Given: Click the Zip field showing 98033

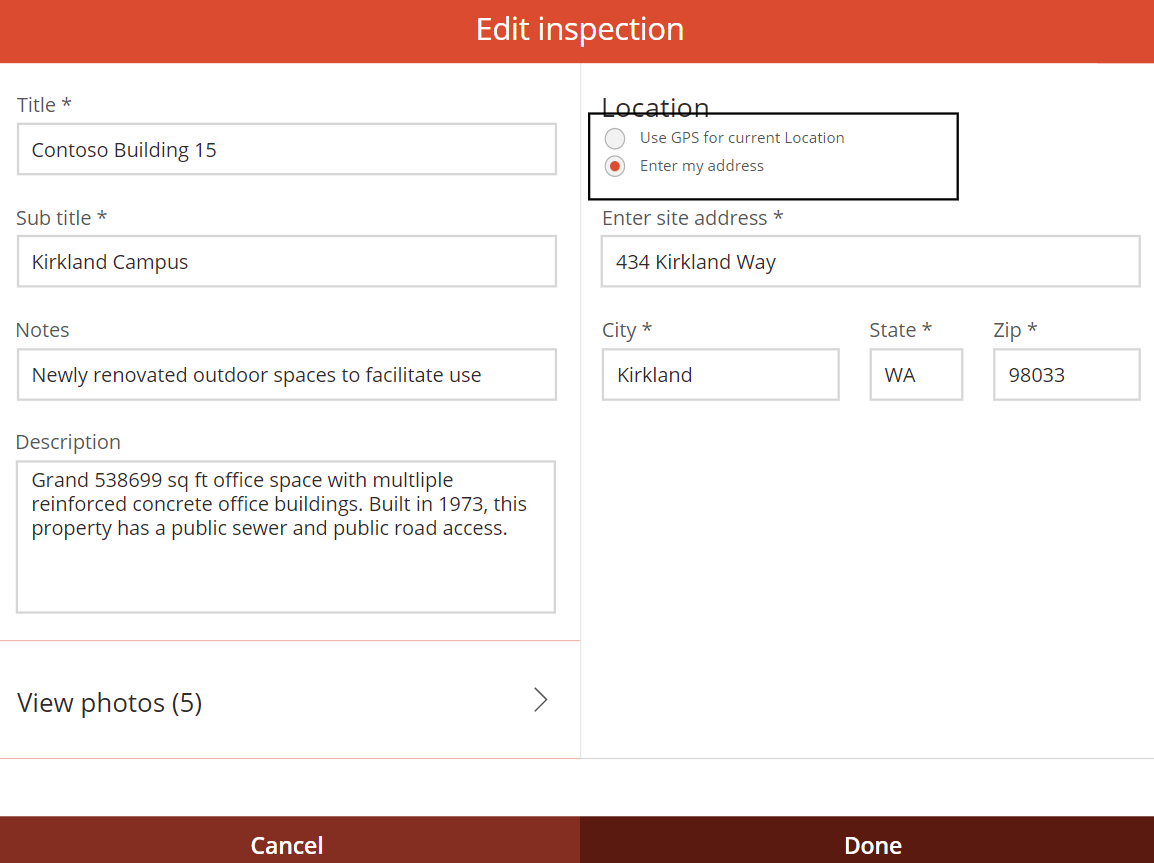Looking at the screenshot, I should [1066, 374].
